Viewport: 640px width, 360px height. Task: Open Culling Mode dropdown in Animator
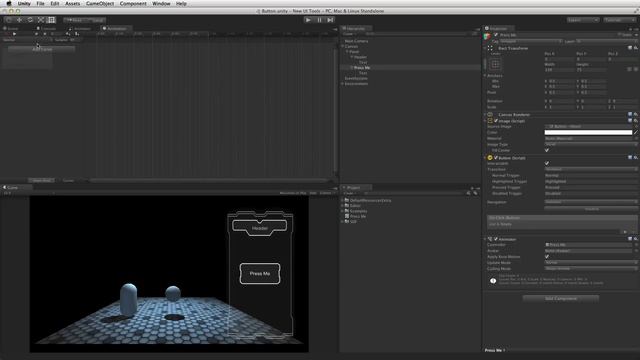591,269
